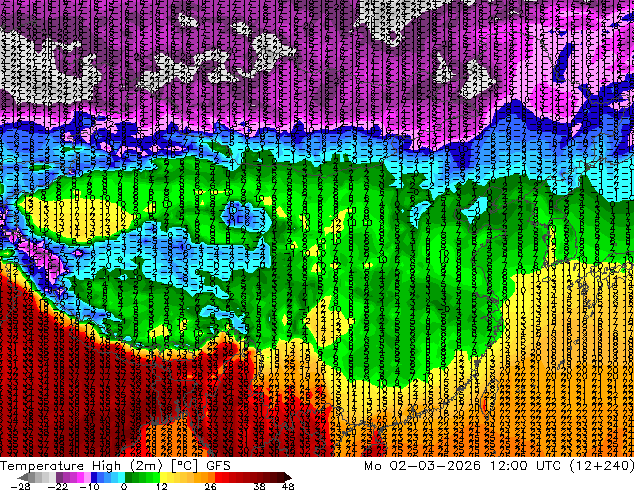
Task: Click the '48' legend label
Action: [288, 486]
